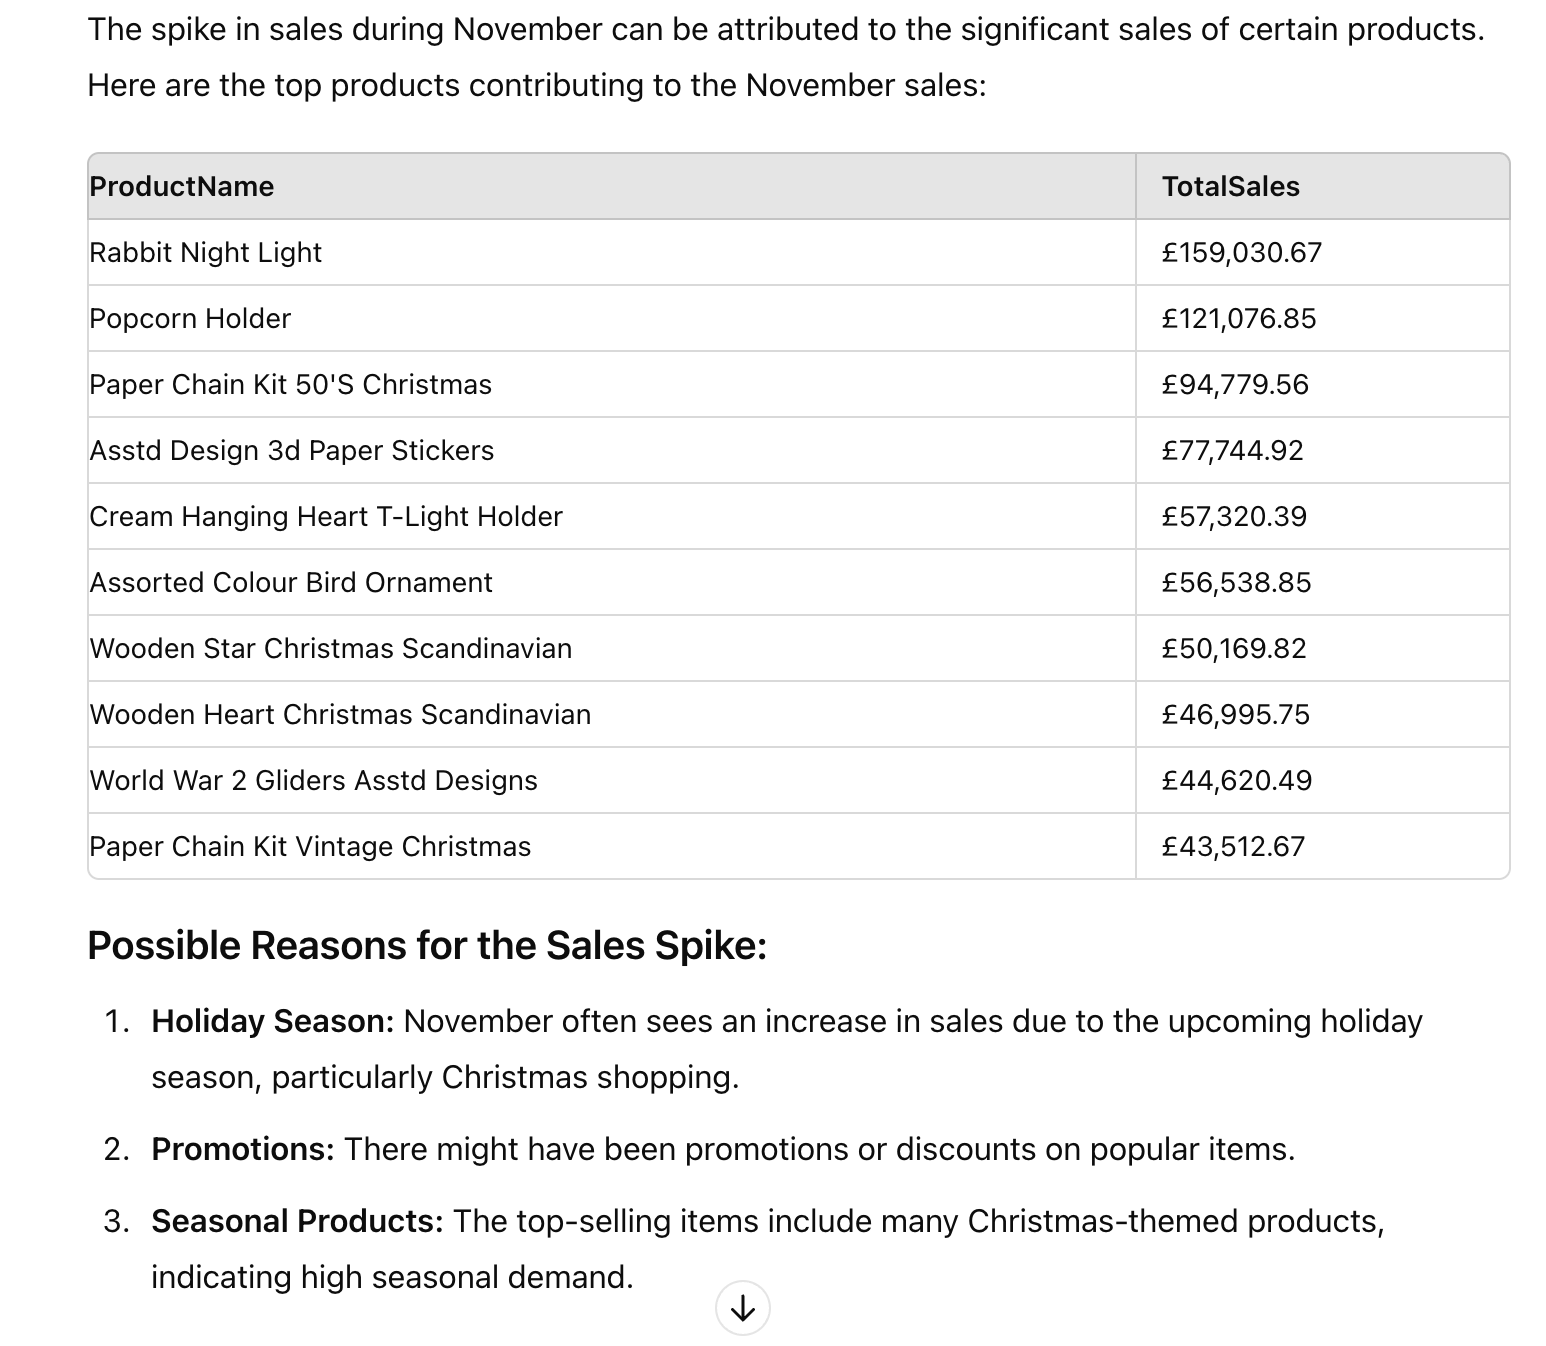The image size is (1546, 1346).
Task: Click the Possible Reasons for the Sales Spike heading
Action: point(427,946)
